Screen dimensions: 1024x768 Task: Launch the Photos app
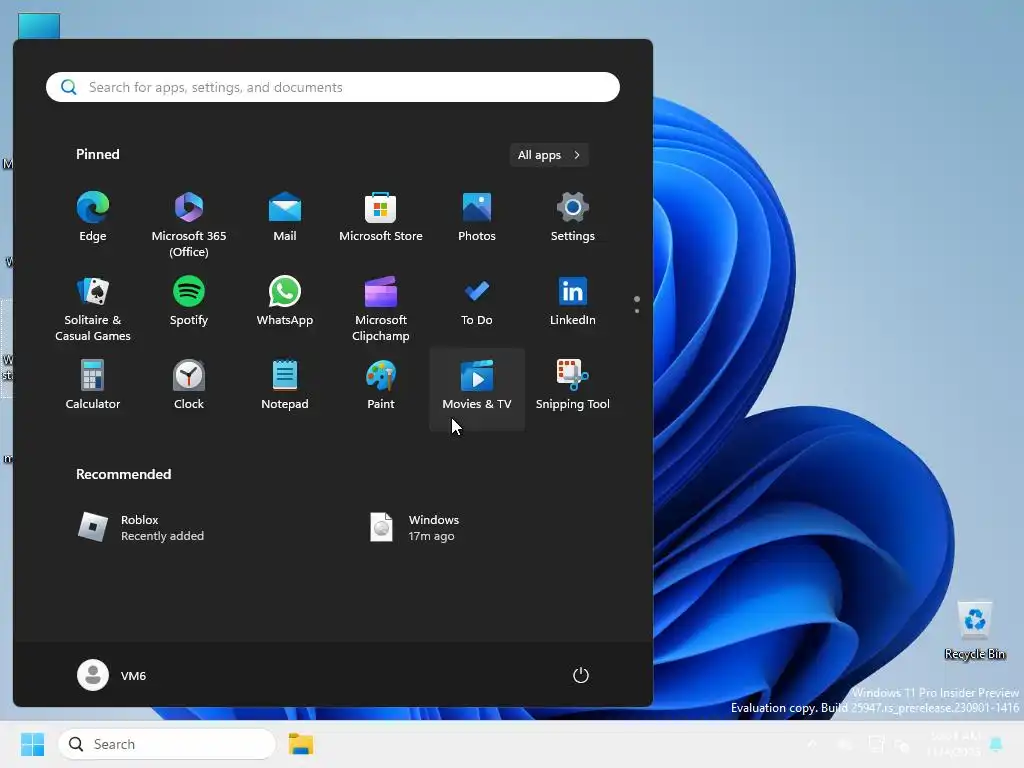click(x=477, y=218)
